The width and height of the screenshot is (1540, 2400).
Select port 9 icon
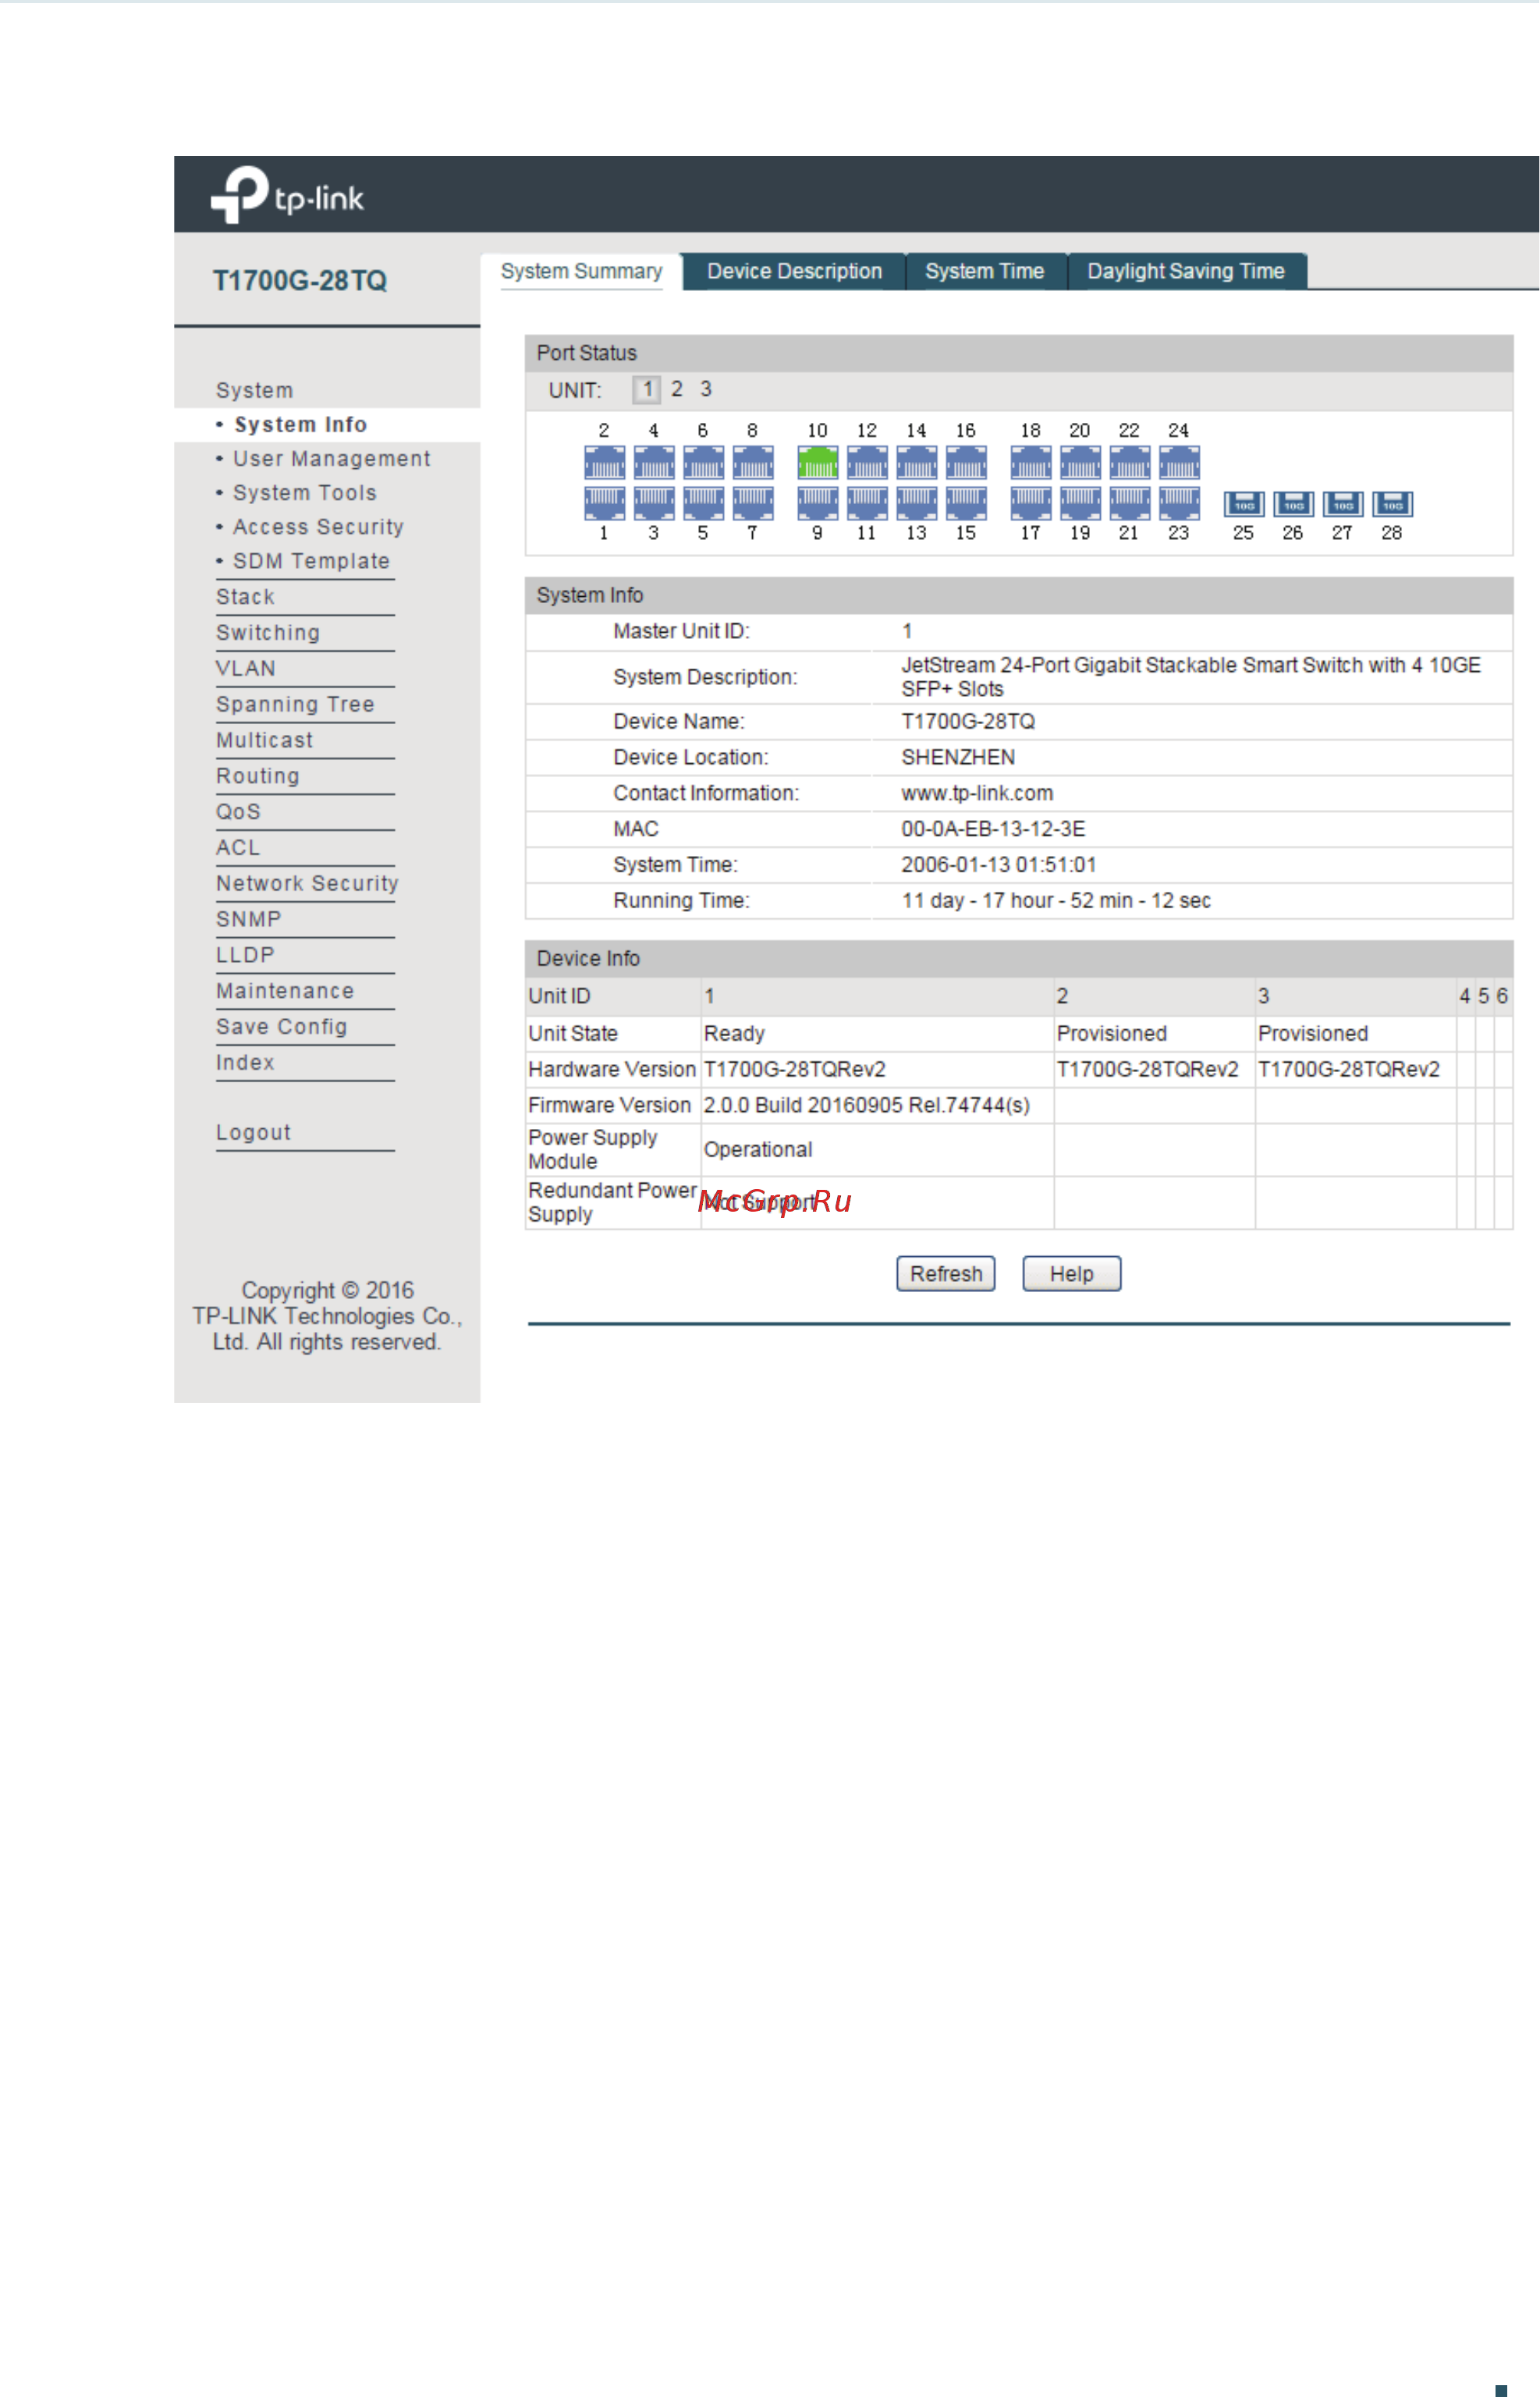coord(817,502)
